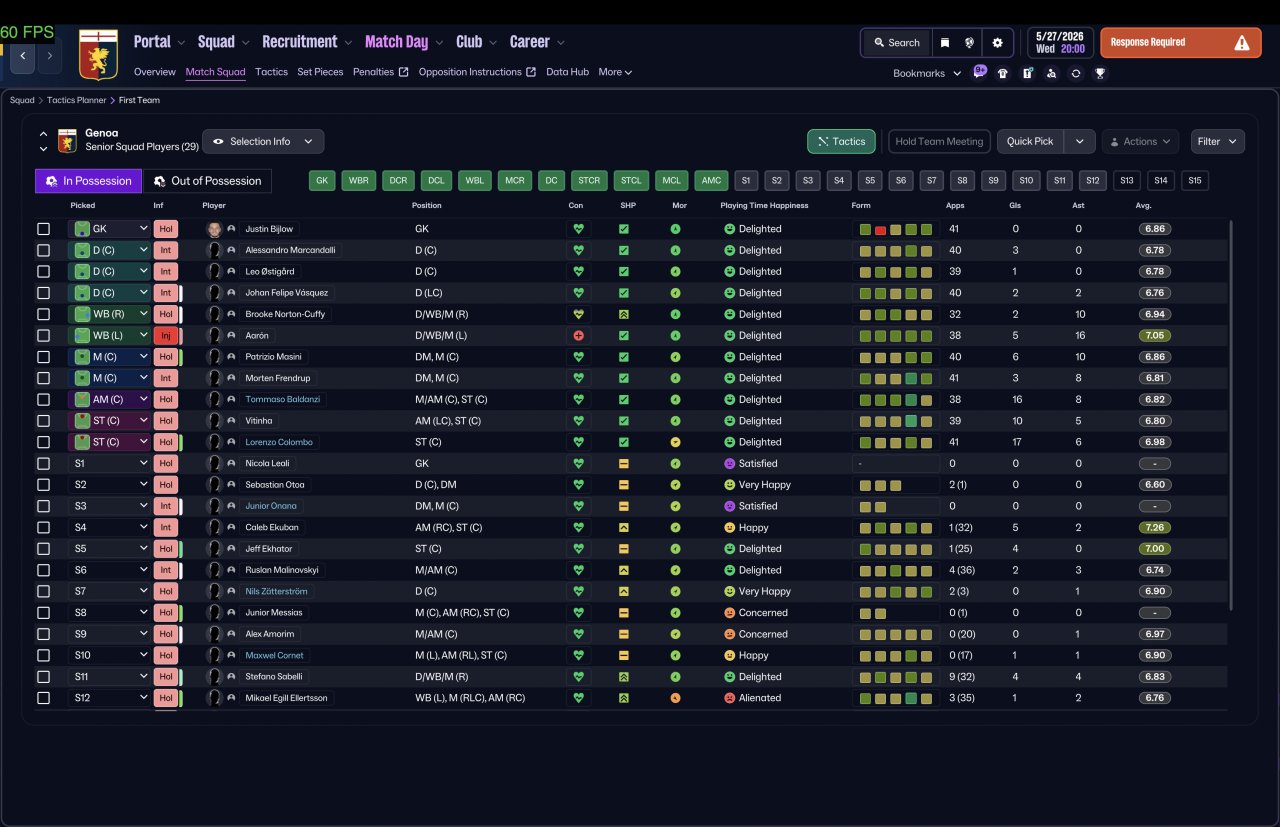Viewport: 1280px width, 827px height.
Task: Tick the checkbox for Leo Østigård
Action: coord(43,272)
